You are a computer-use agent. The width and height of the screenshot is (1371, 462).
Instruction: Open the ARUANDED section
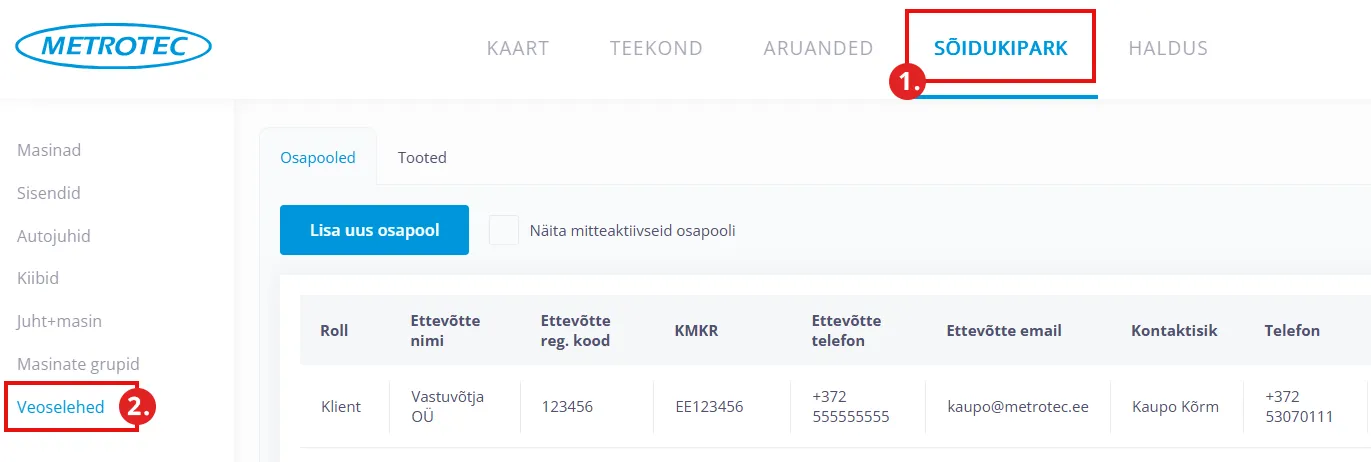coord(818,48)
